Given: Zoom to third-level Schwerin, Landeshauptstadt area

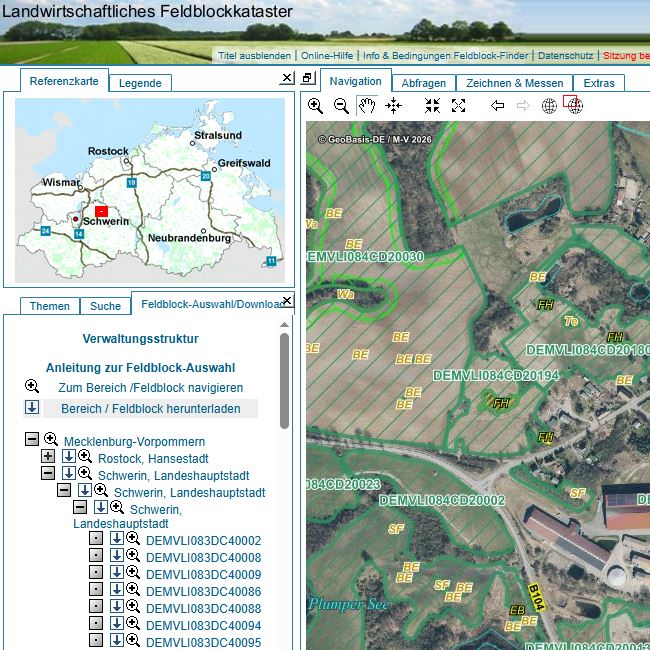Looking at the screenshot, I should point(117,507).
